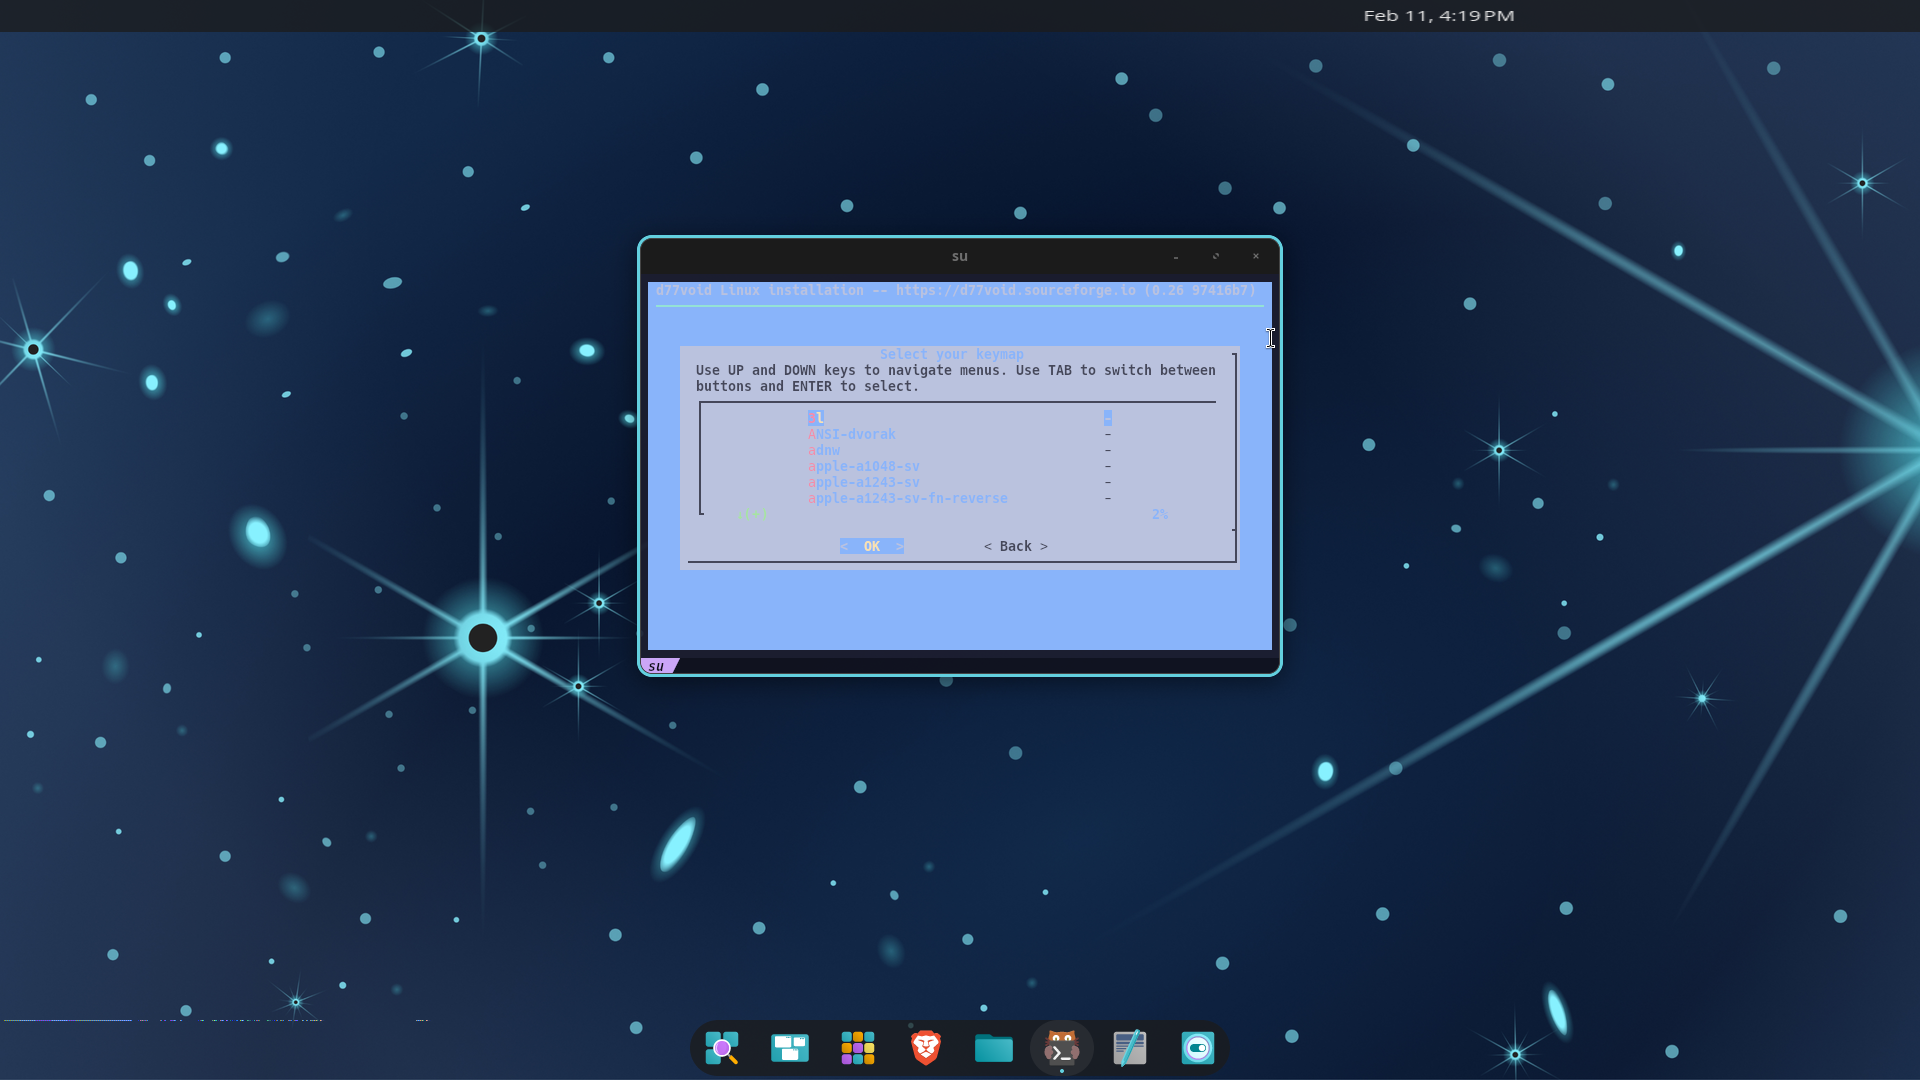Screen dimensions: 1920x1080
Task: Maximize the su terminal window
Action: pos(1216,257)
